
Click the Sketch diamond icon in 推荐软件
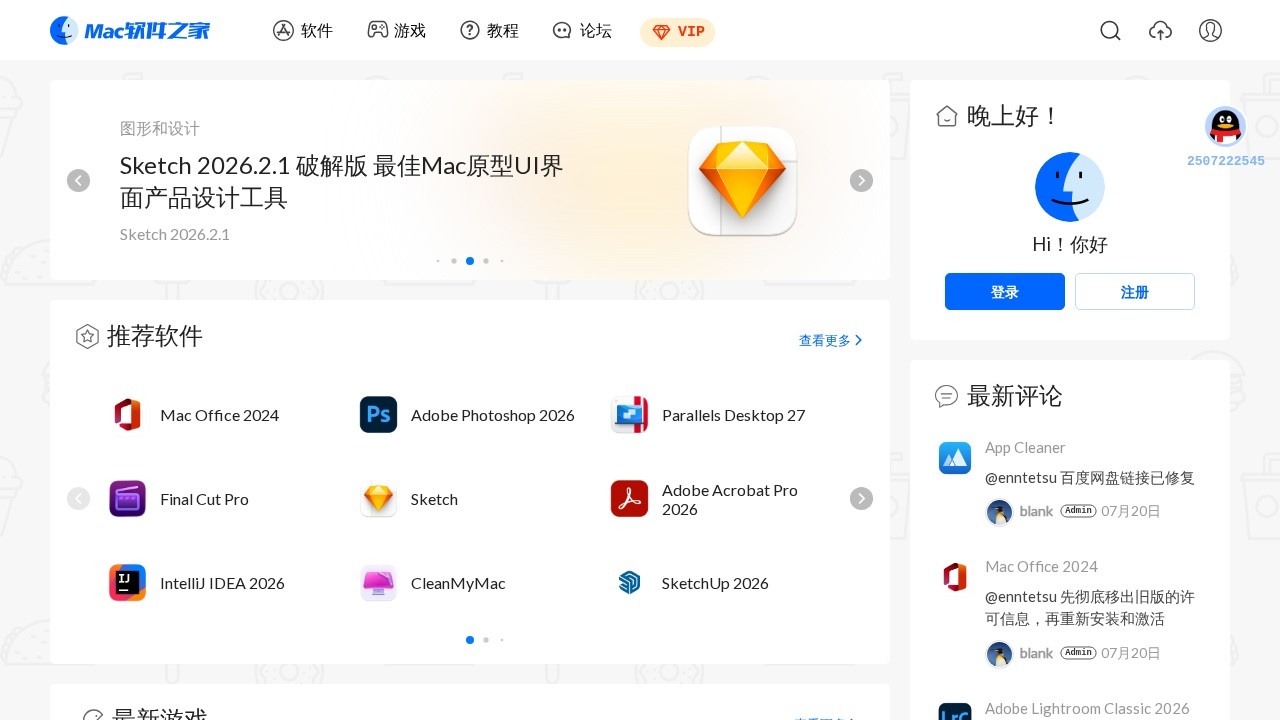click(378, 499)
